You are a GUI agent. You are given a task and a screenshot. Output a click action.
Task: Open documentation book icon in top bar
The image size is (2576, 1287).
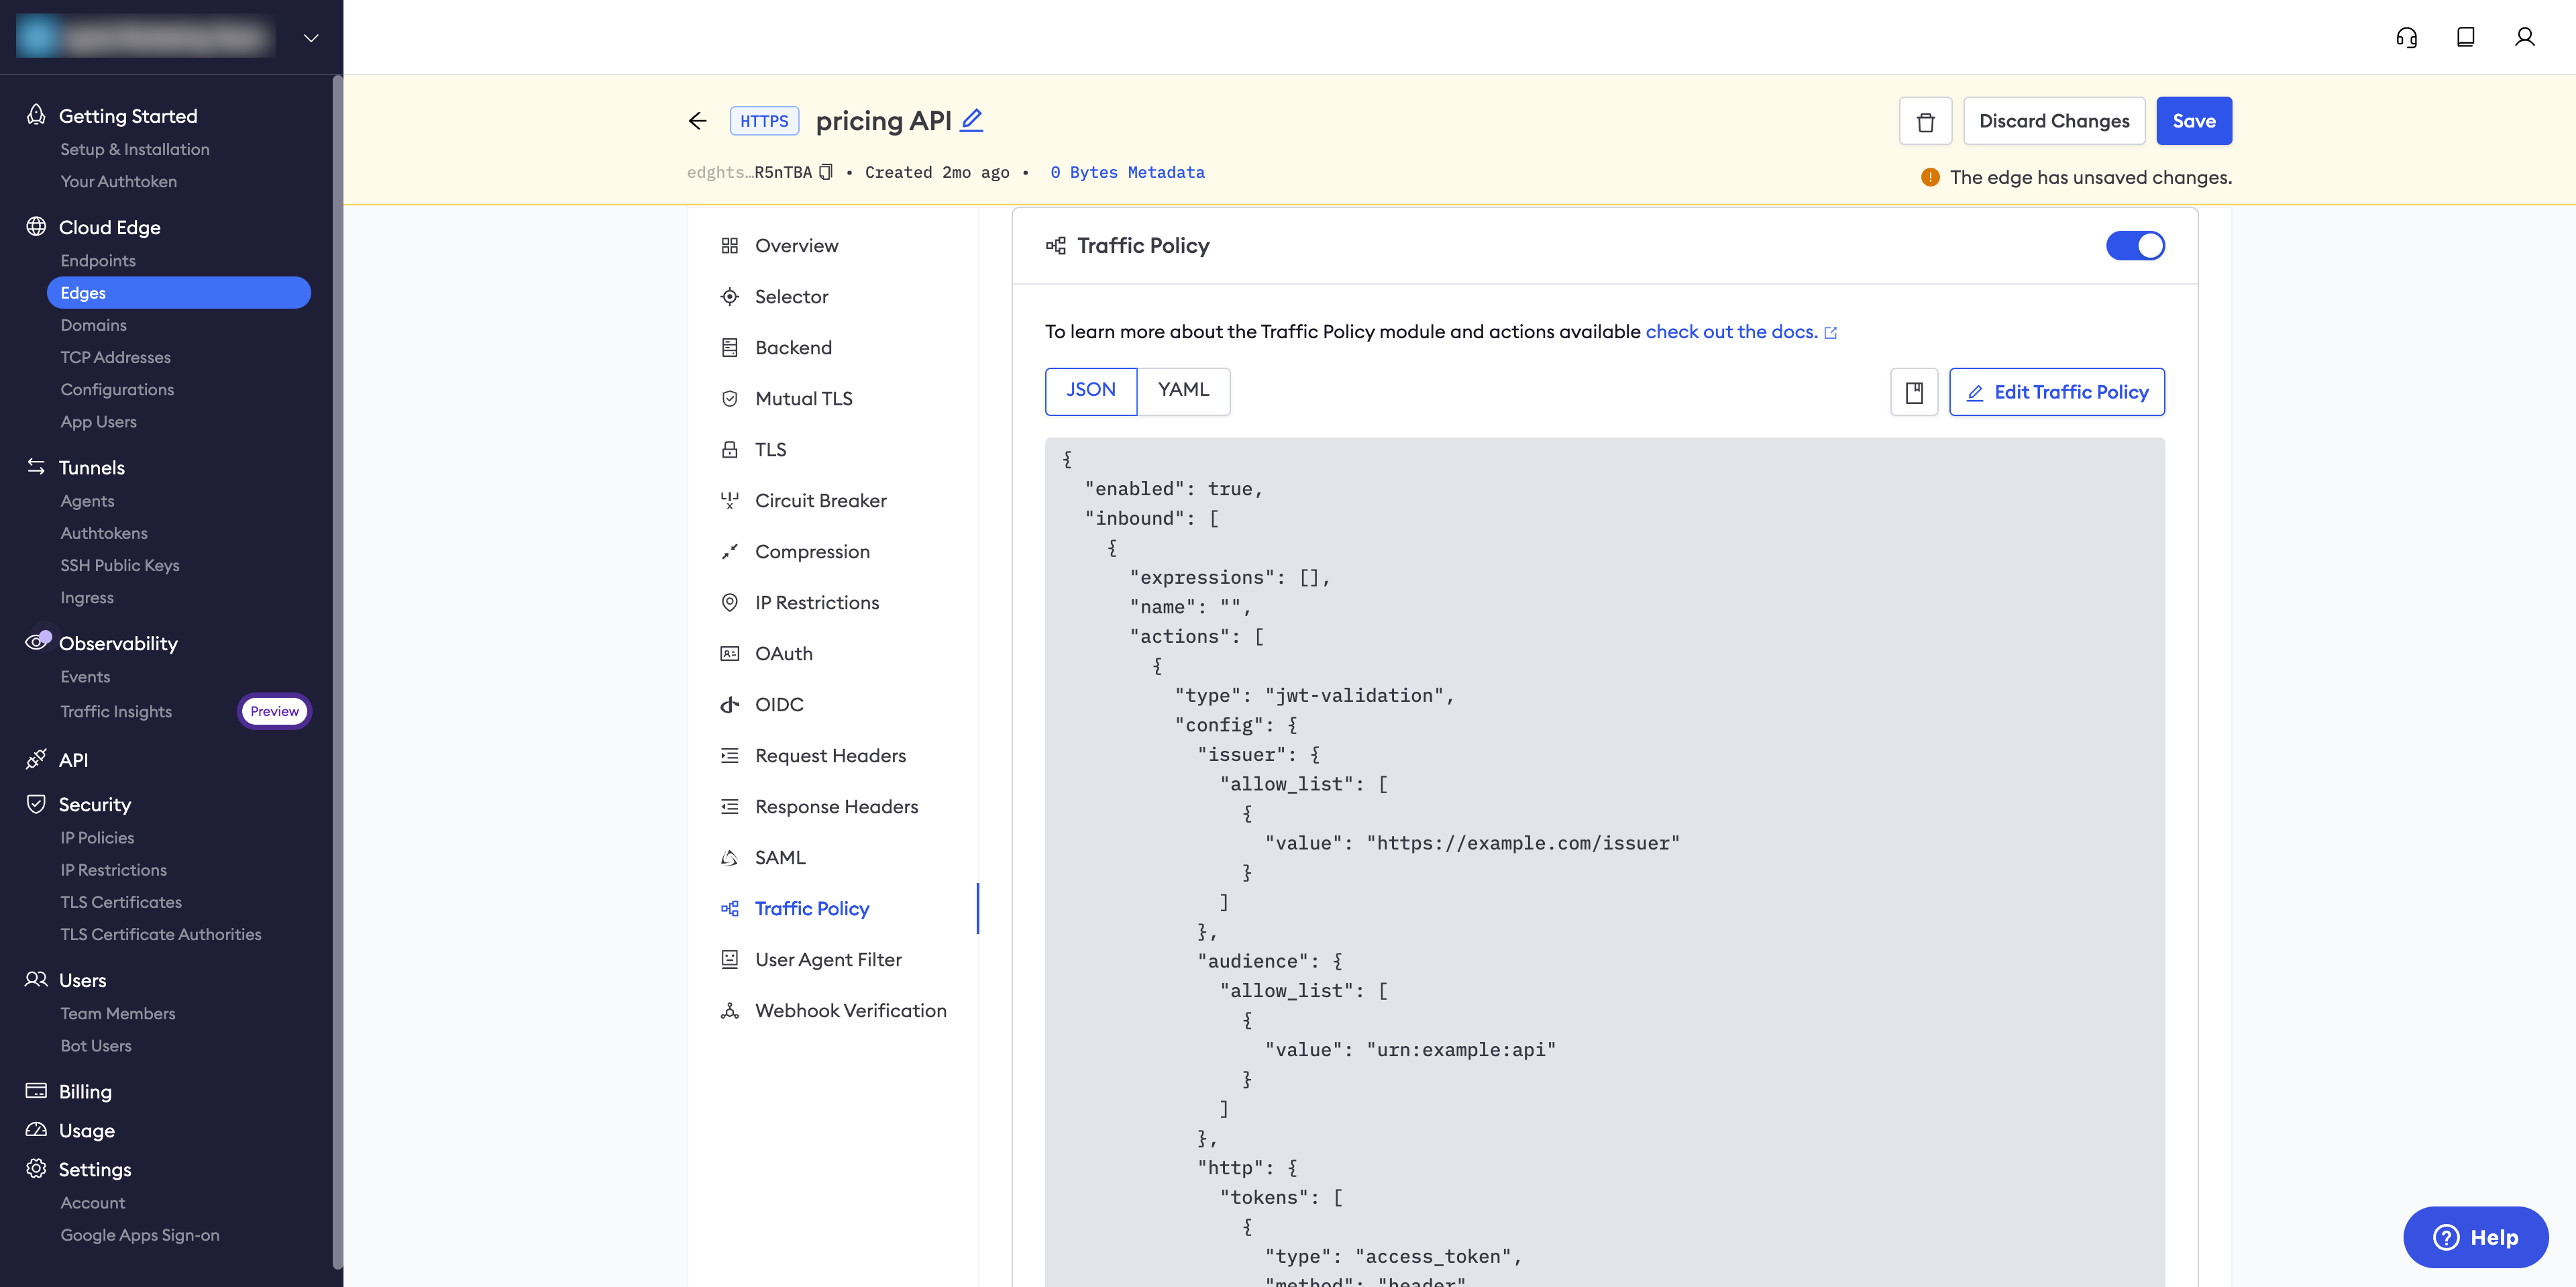[2465, 37]
